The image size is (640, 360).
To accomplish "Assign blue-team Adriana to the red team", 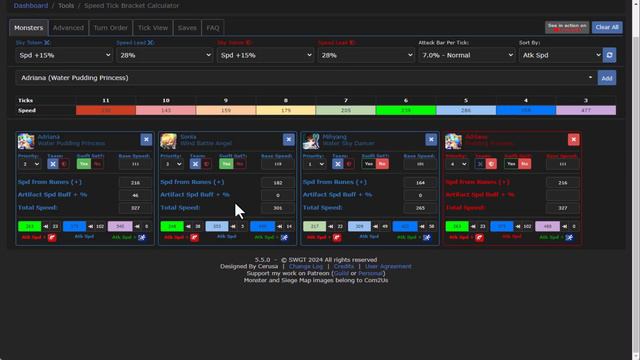I will click(x=64, y=164).
